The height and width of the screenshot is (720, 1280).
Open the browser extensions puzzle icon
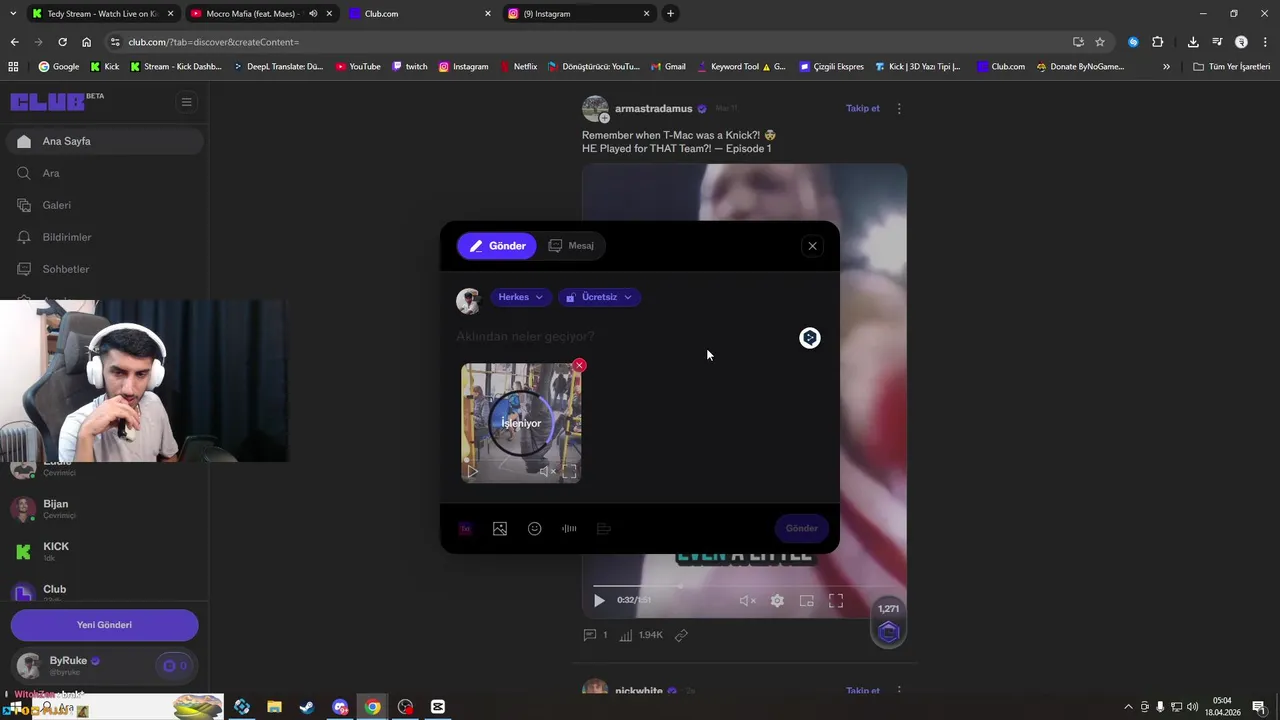click(1158, 42)
